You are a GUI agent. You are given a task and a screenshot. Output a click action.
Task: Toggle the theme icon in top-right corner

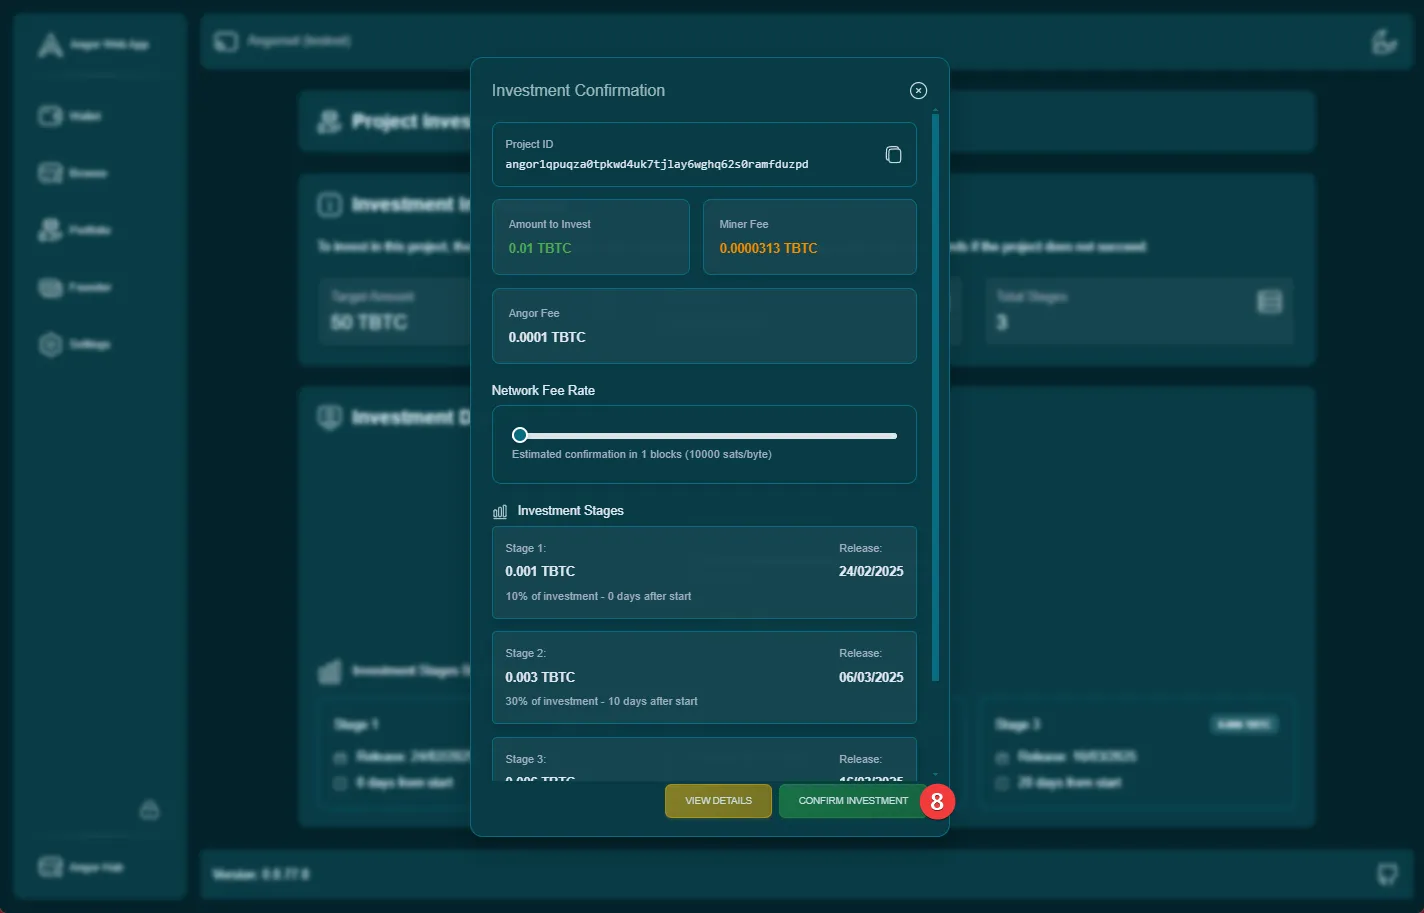1384,42
